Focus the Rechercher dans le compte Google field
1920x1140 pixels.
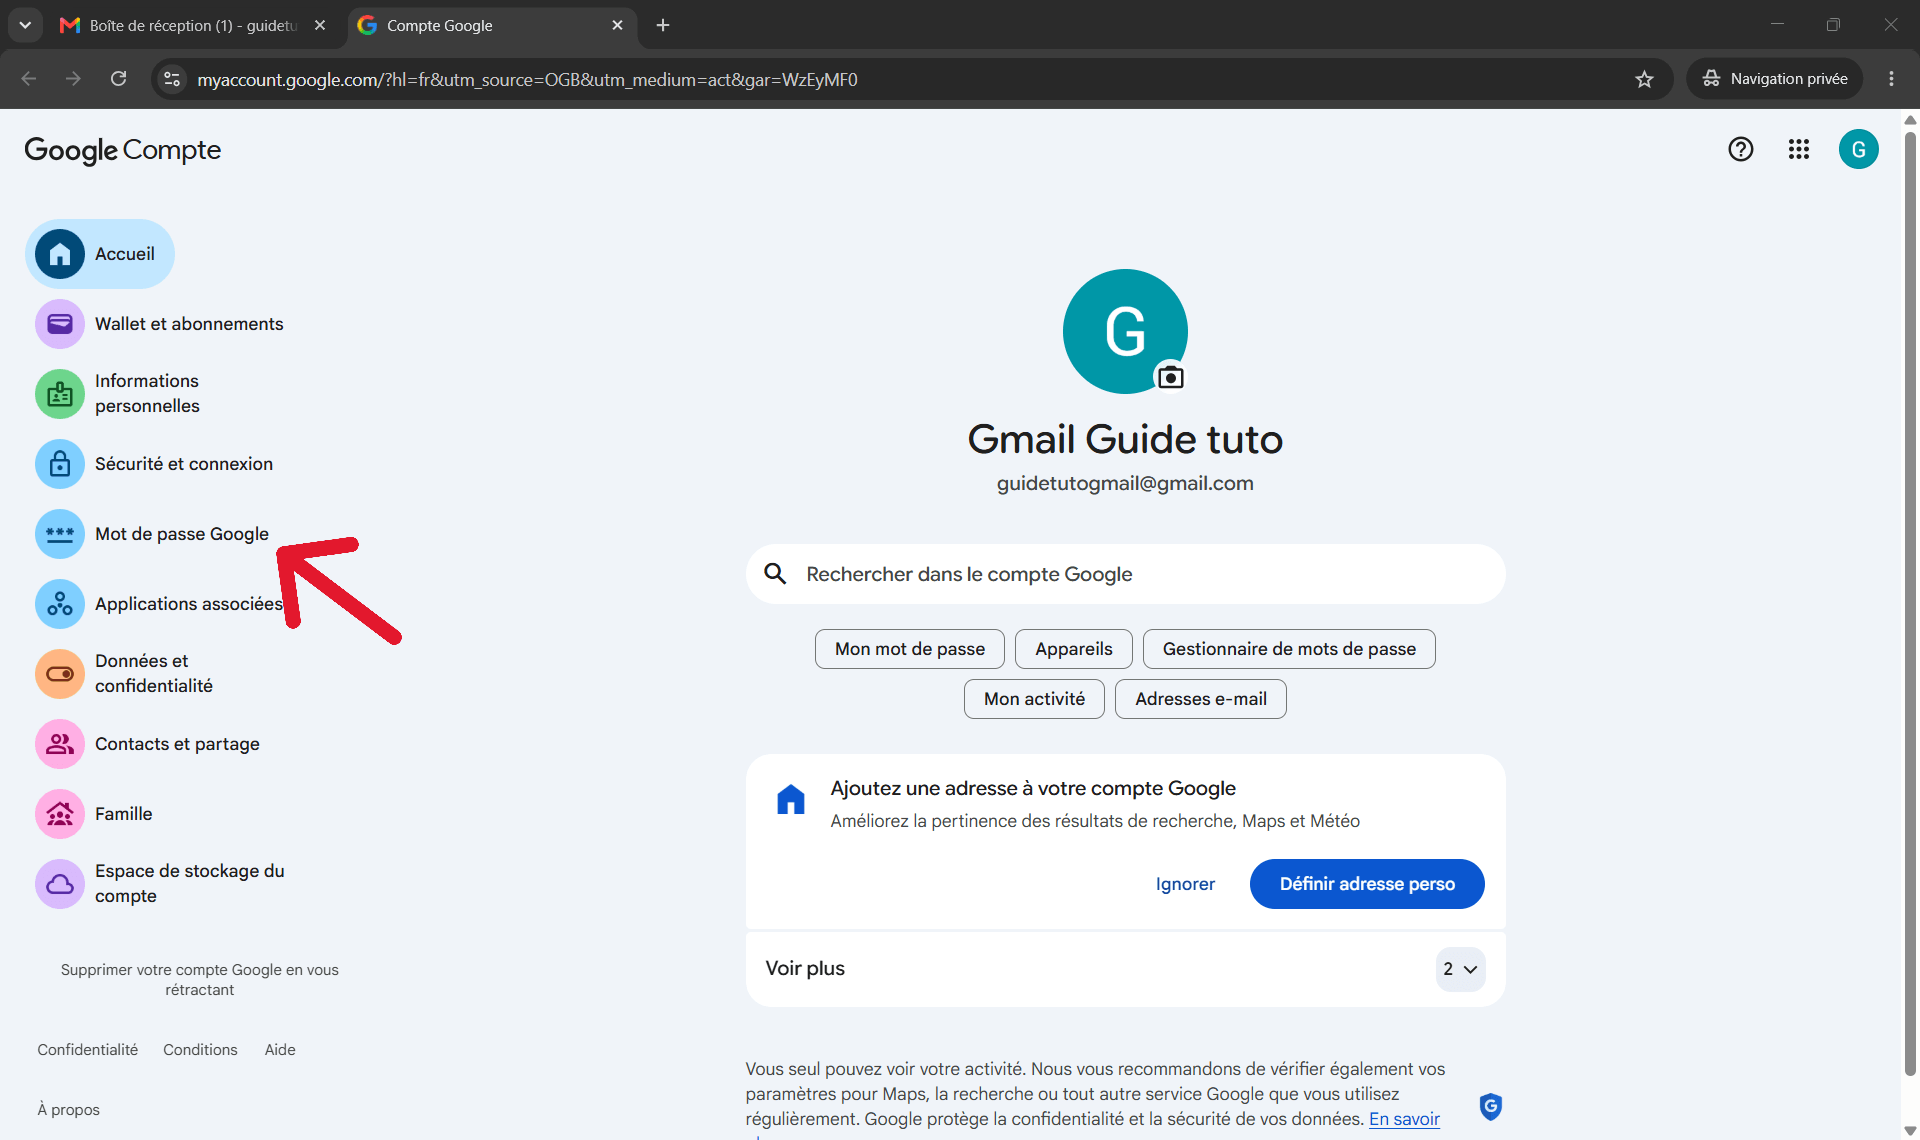pyautogui.click(x=1125, y=574)
